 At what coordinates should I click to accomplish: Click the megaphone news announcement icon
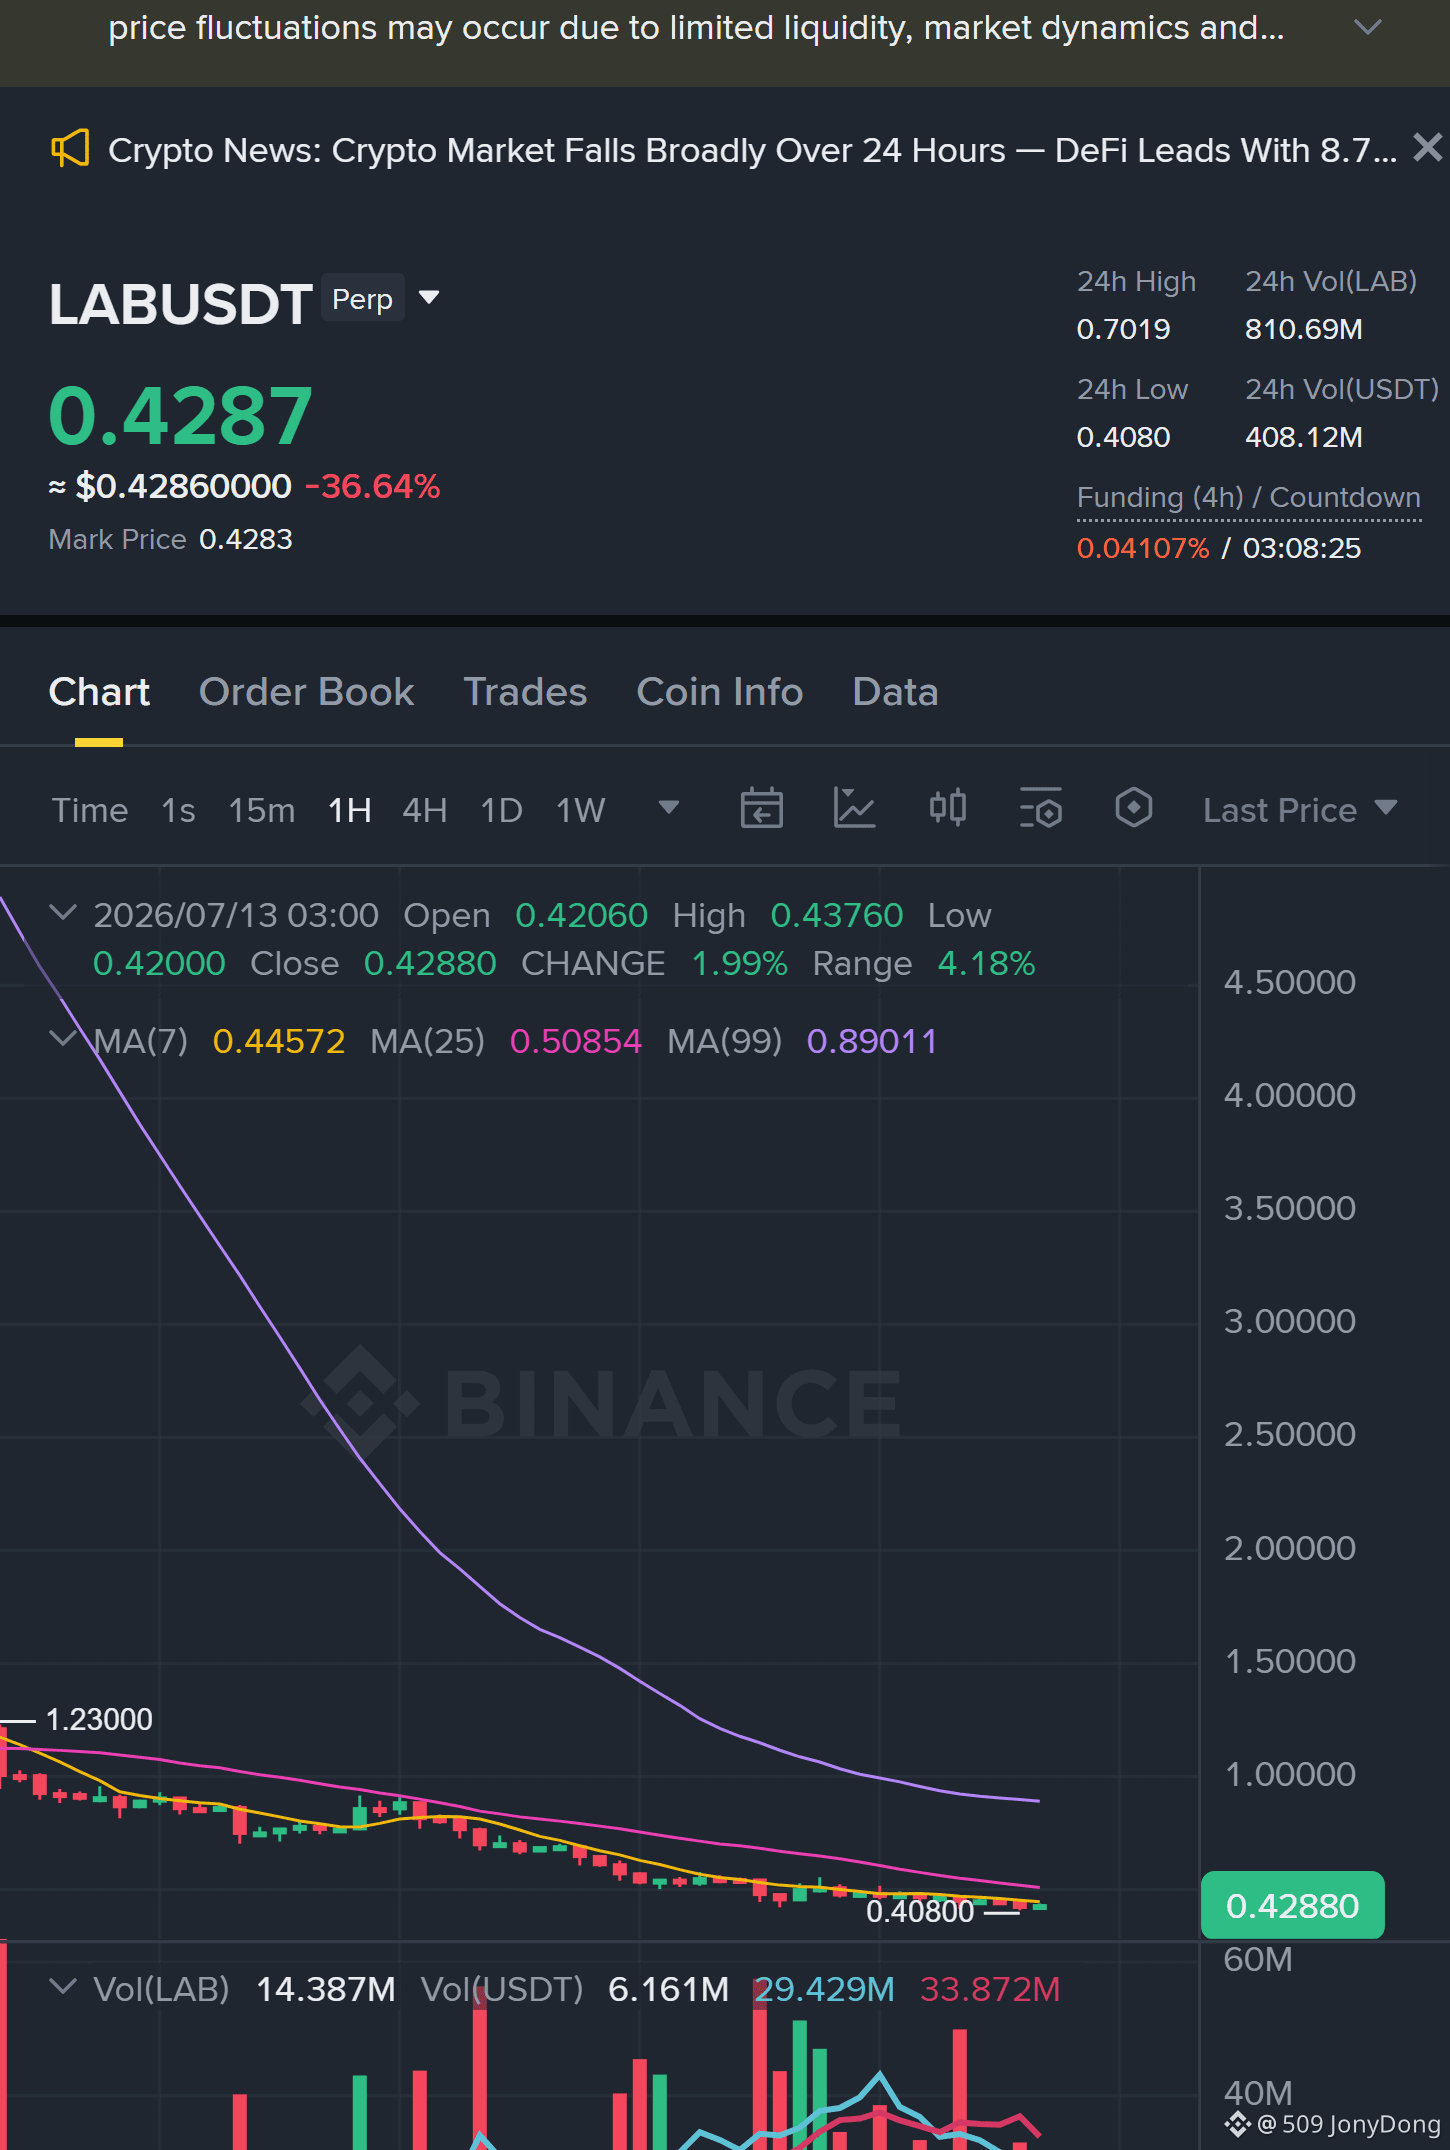point(70,149)
